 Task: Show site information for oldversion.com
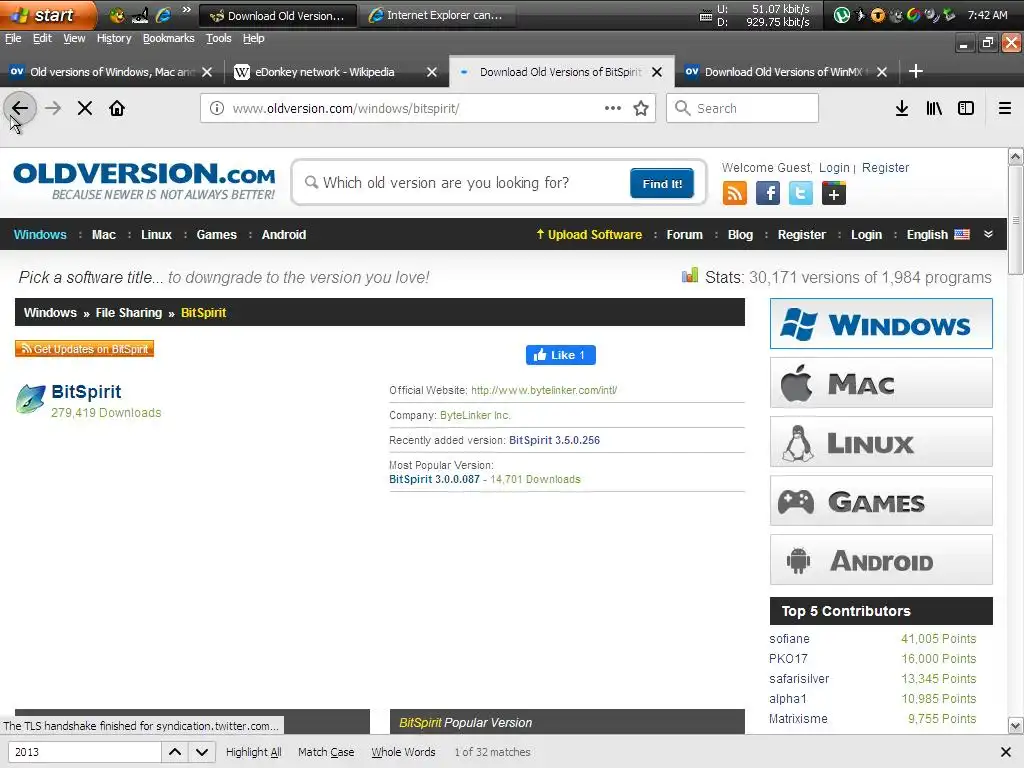pyautogui.click(x=217, y=108)
